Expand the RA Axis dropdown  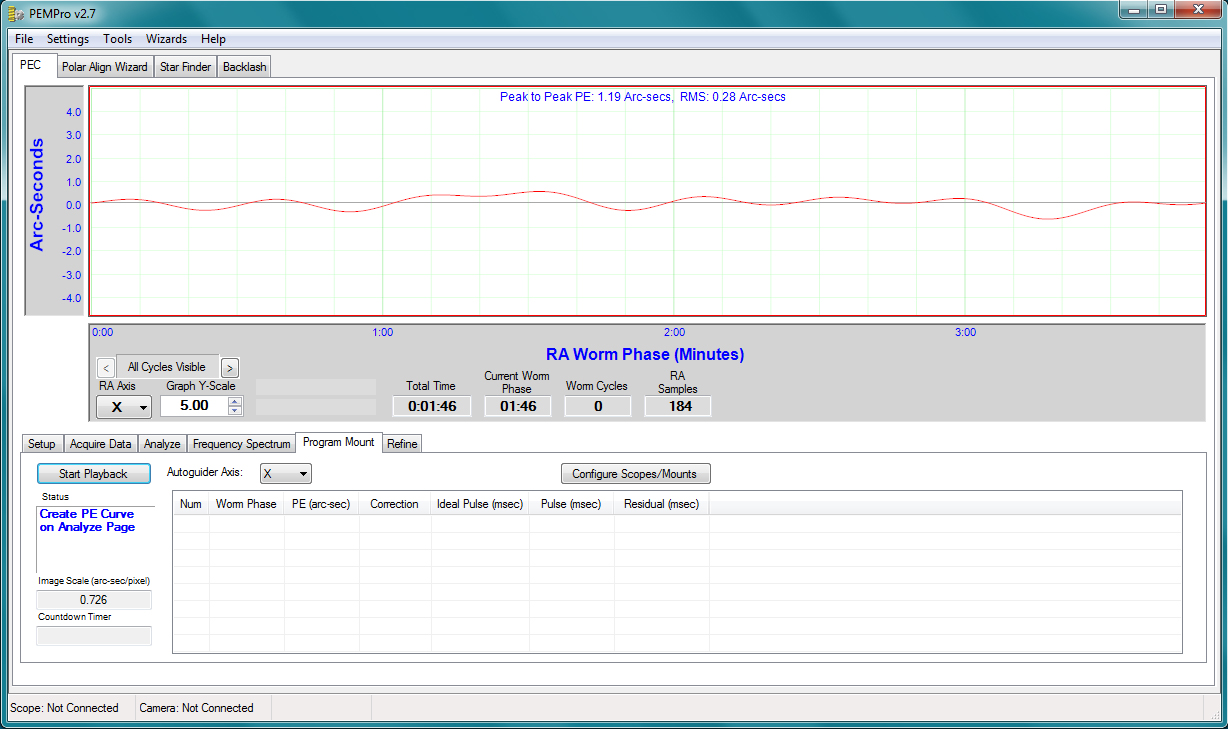(124, 407)
